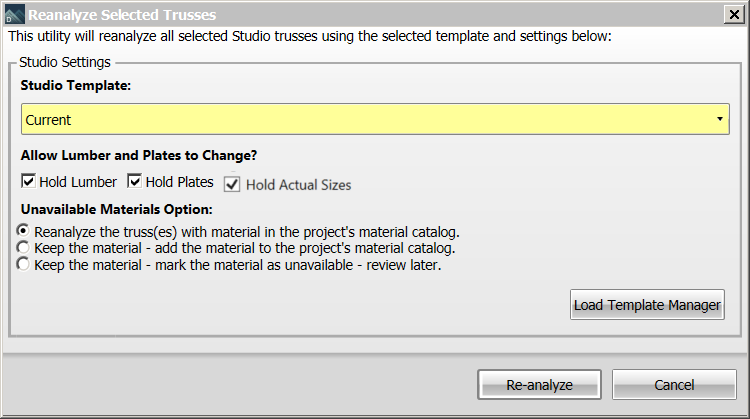Select the 'mark the material as unavailable' radio circle
Screen dimensions: 750x419
point(23,264)
